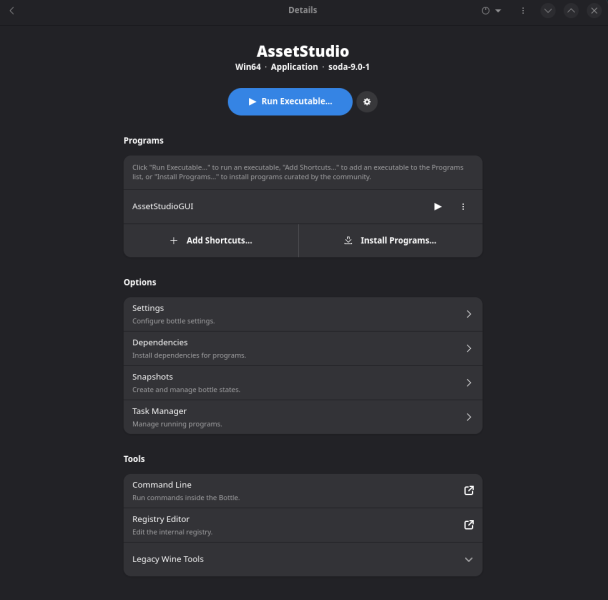Open AssetStudioGUI three-dot options menu
This screenshot has height=600, width=608.
[463, 207]
